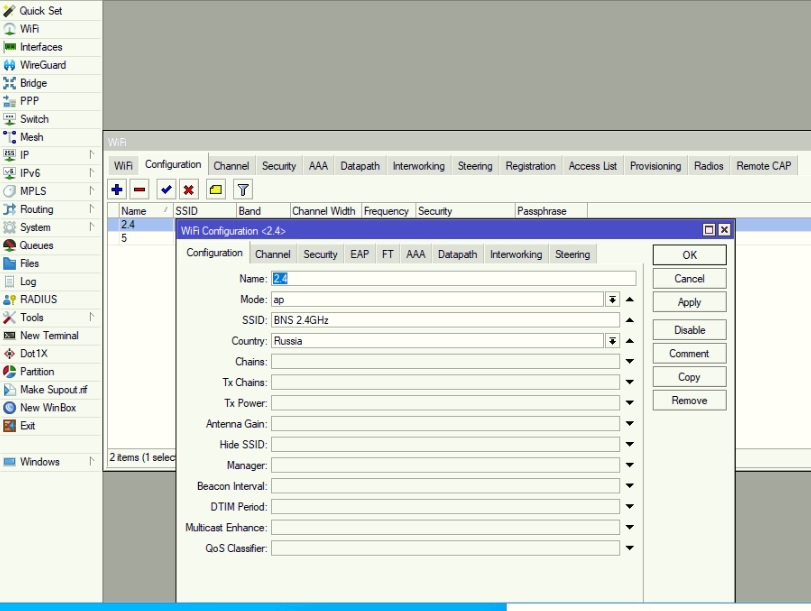Expand the MPLS submenu
This screenshot has height=611, width=811.
click(x=91, y=191)
